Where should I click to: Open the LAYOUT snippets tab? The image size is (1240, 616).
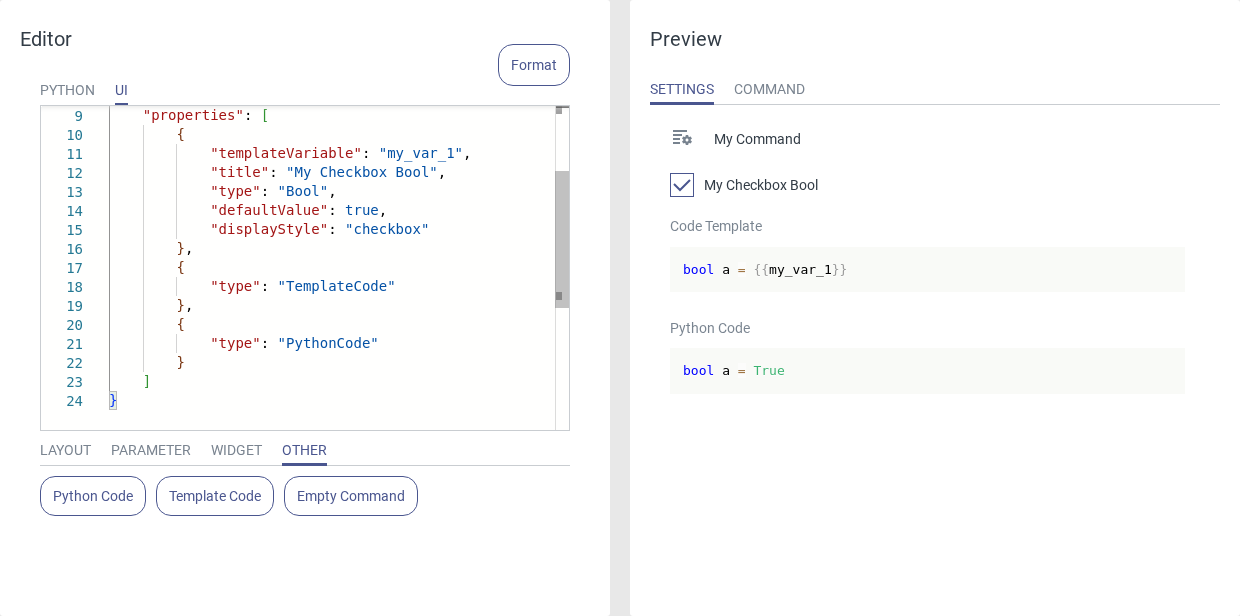pos(65,450)
